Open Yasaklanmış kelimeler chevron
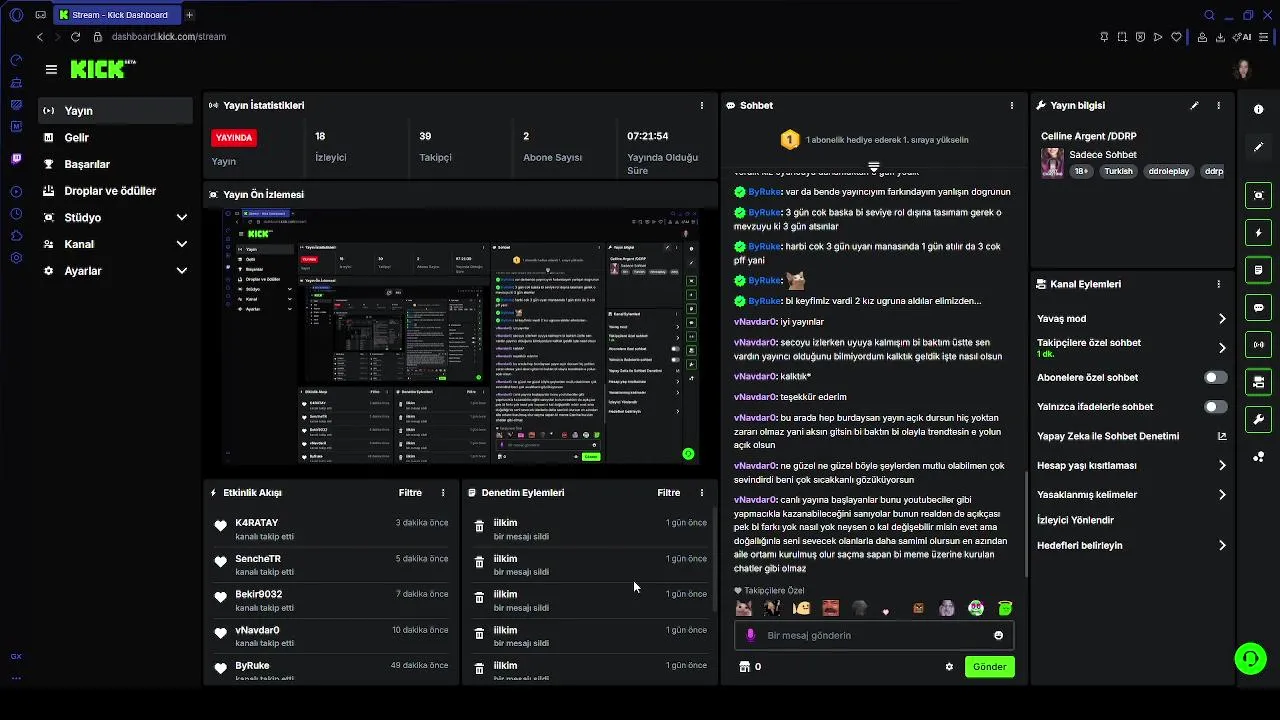The height and width of the screenshot is (720, 1280). point(1222,495)
